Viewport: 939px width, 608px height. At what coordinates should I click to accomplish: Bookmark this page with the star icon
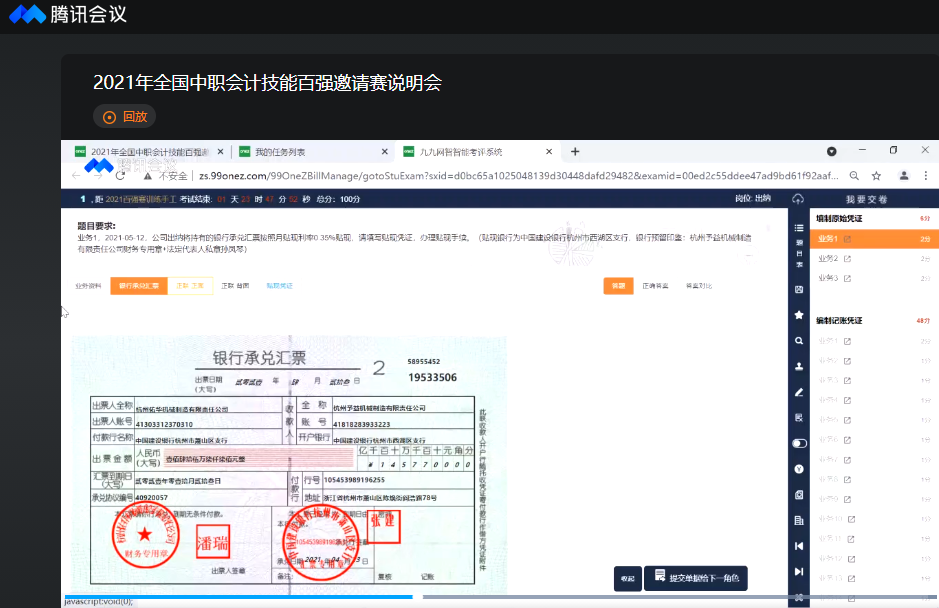876,175
